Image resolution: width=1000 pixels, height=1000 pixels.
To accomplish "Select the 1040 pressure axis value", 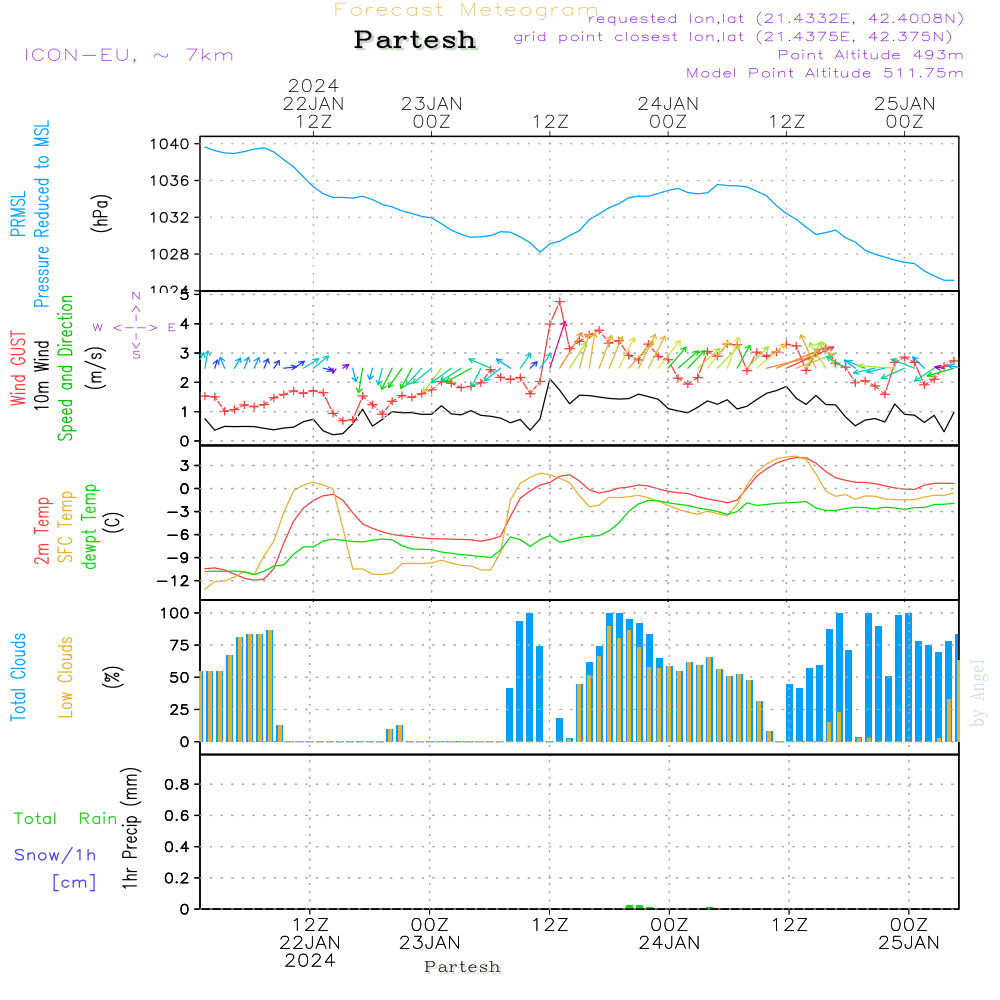I will click(170, 144).
